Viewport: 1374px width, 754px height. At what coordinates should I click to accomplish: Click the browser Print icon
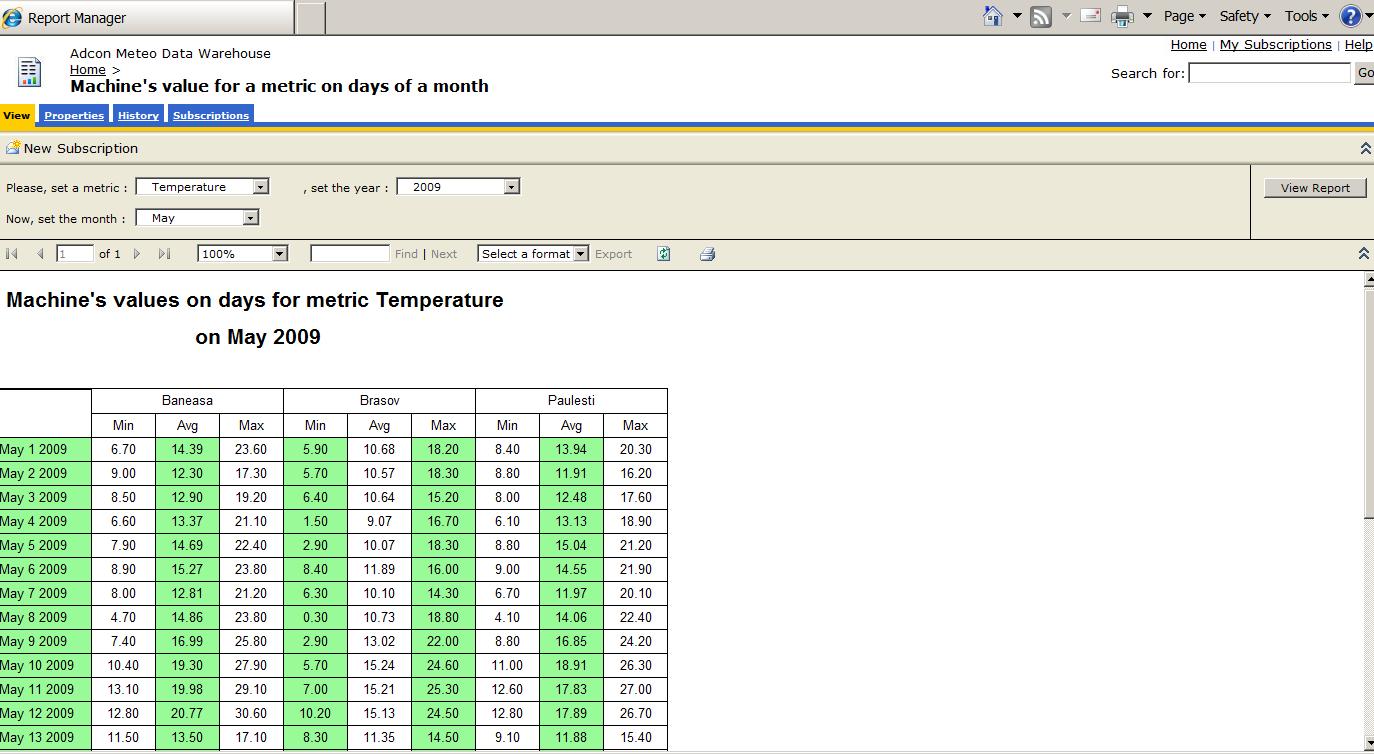(1122, 16)
